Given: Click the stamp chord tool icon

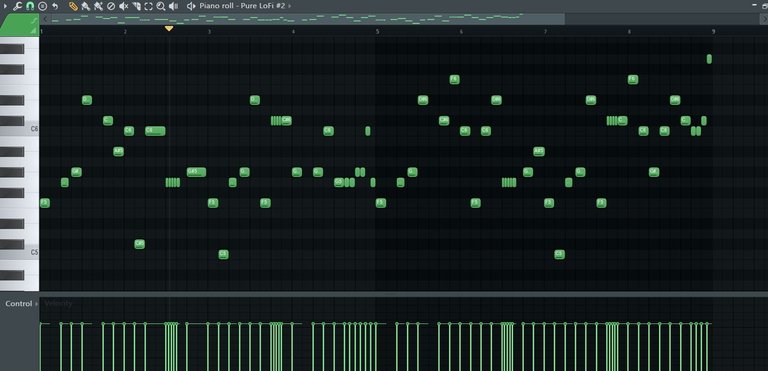Looking at the screenshot, I should (42, 6).
